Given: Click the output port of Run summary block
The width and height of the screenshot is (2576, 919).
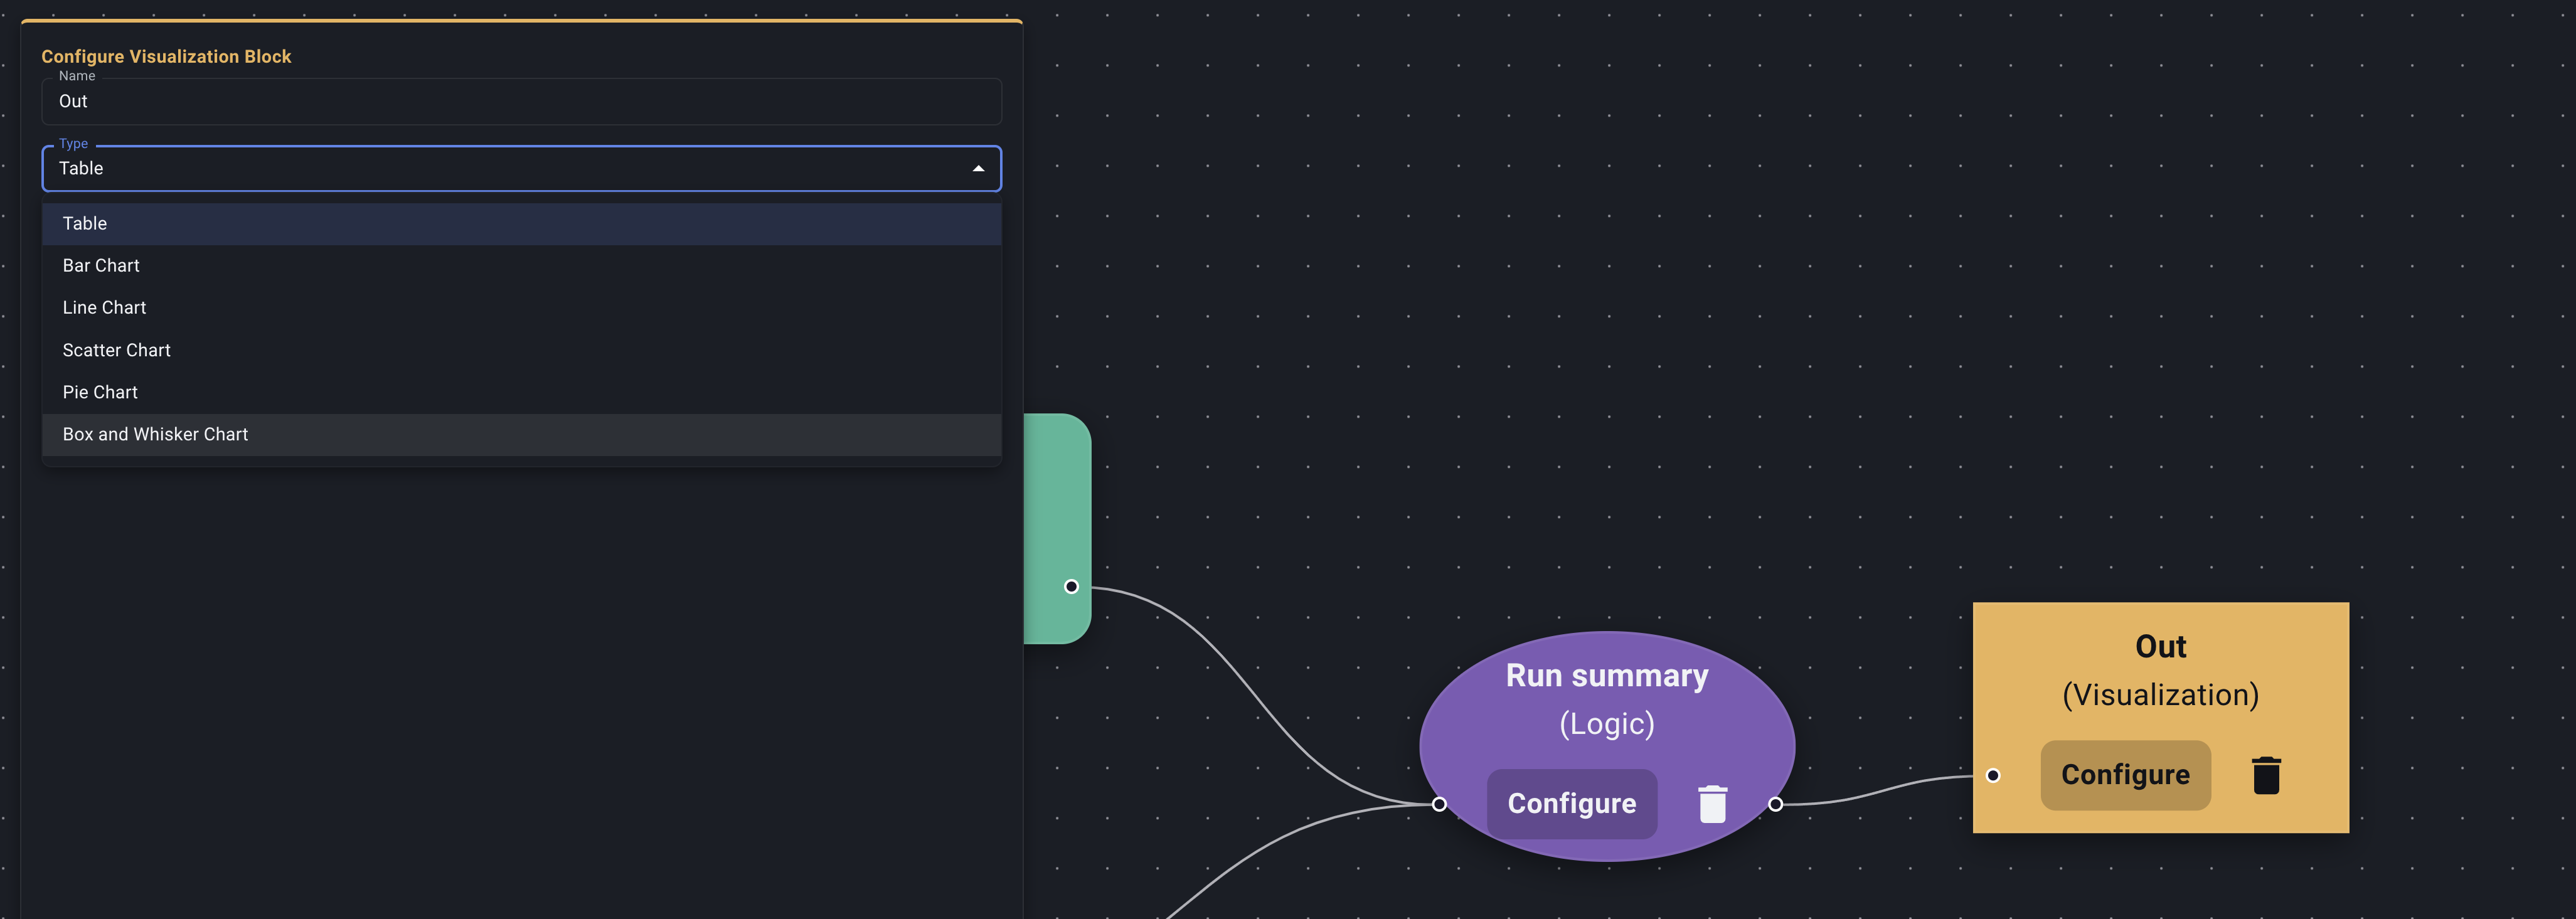Looking at the screenshot, I should (1776, 803).
